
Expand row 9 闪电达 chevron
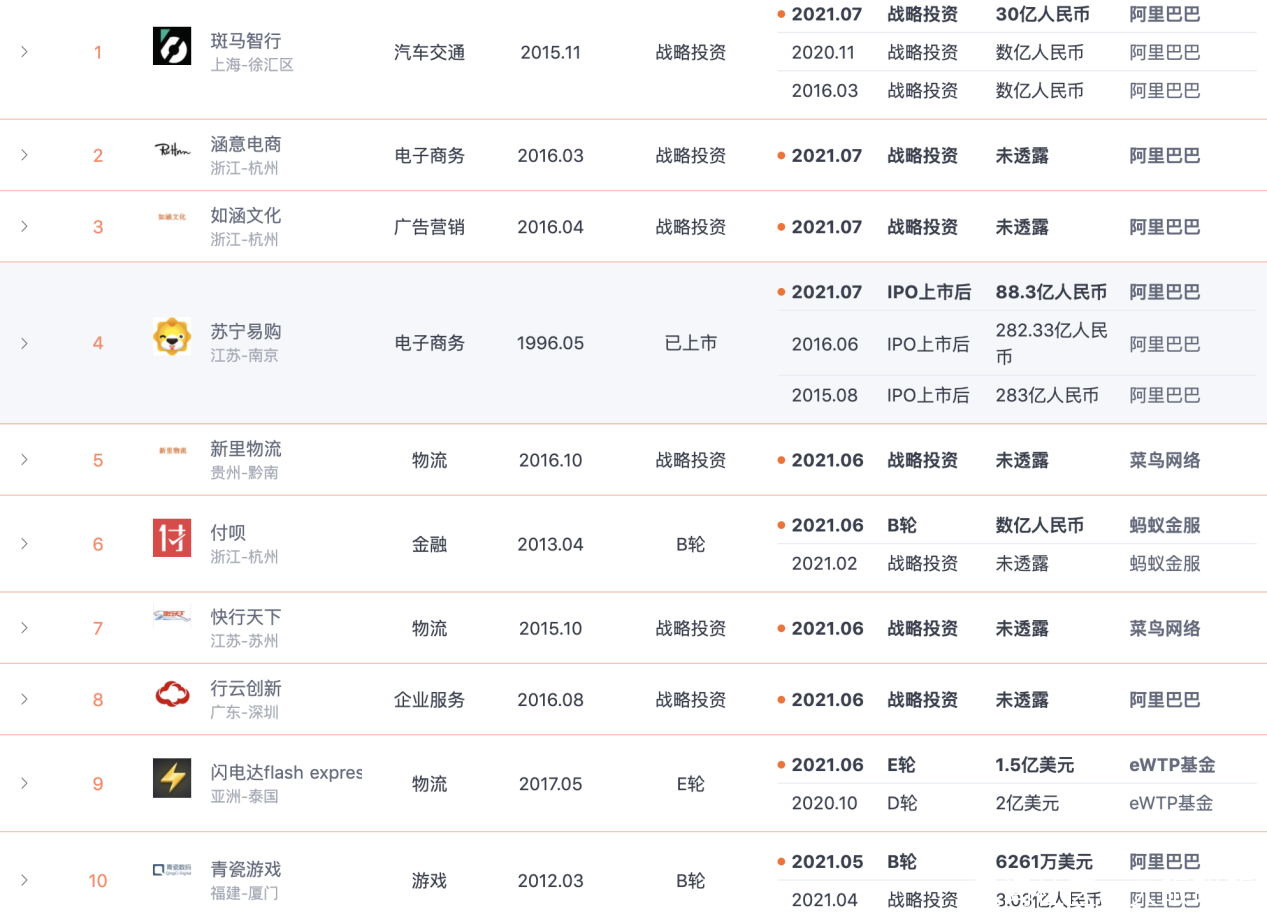pos(24,783)
